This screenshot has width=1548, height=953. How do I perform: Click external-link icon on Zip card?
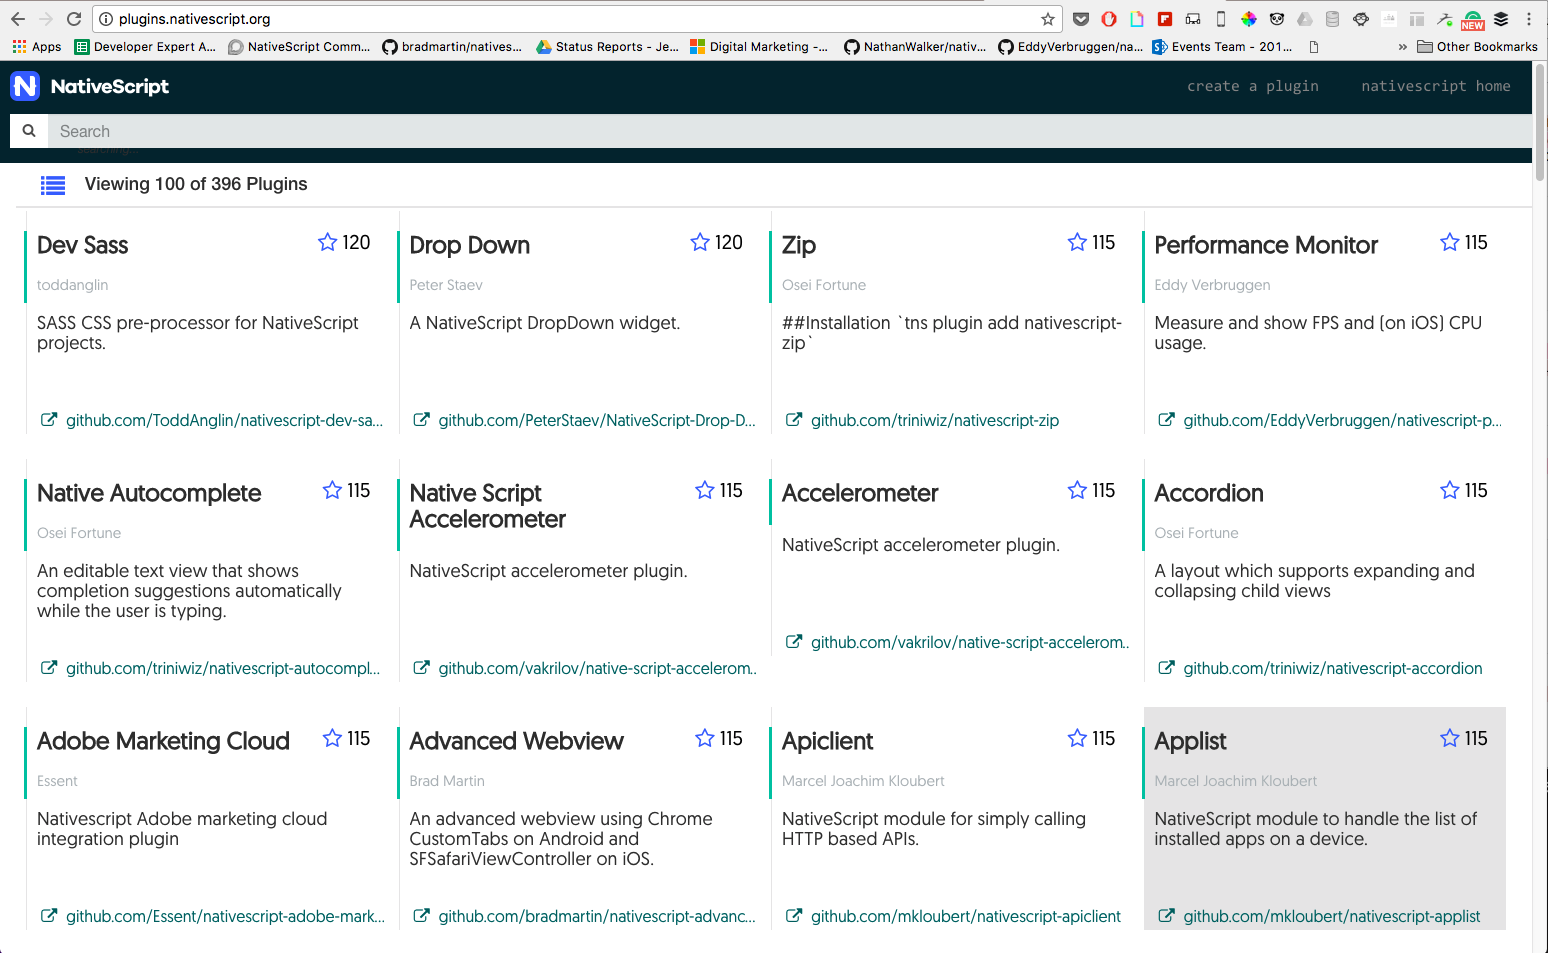click(793, 420)
